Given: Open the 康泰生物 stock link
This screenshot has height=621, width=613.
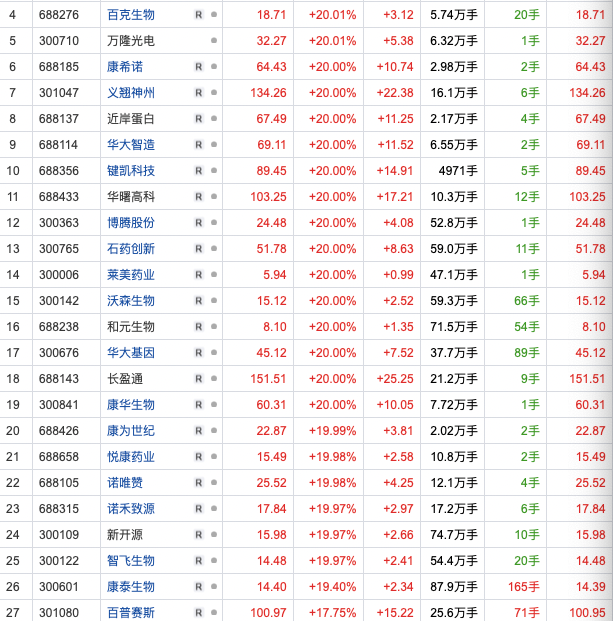Looking at the screenshot, I should point(131,587).
